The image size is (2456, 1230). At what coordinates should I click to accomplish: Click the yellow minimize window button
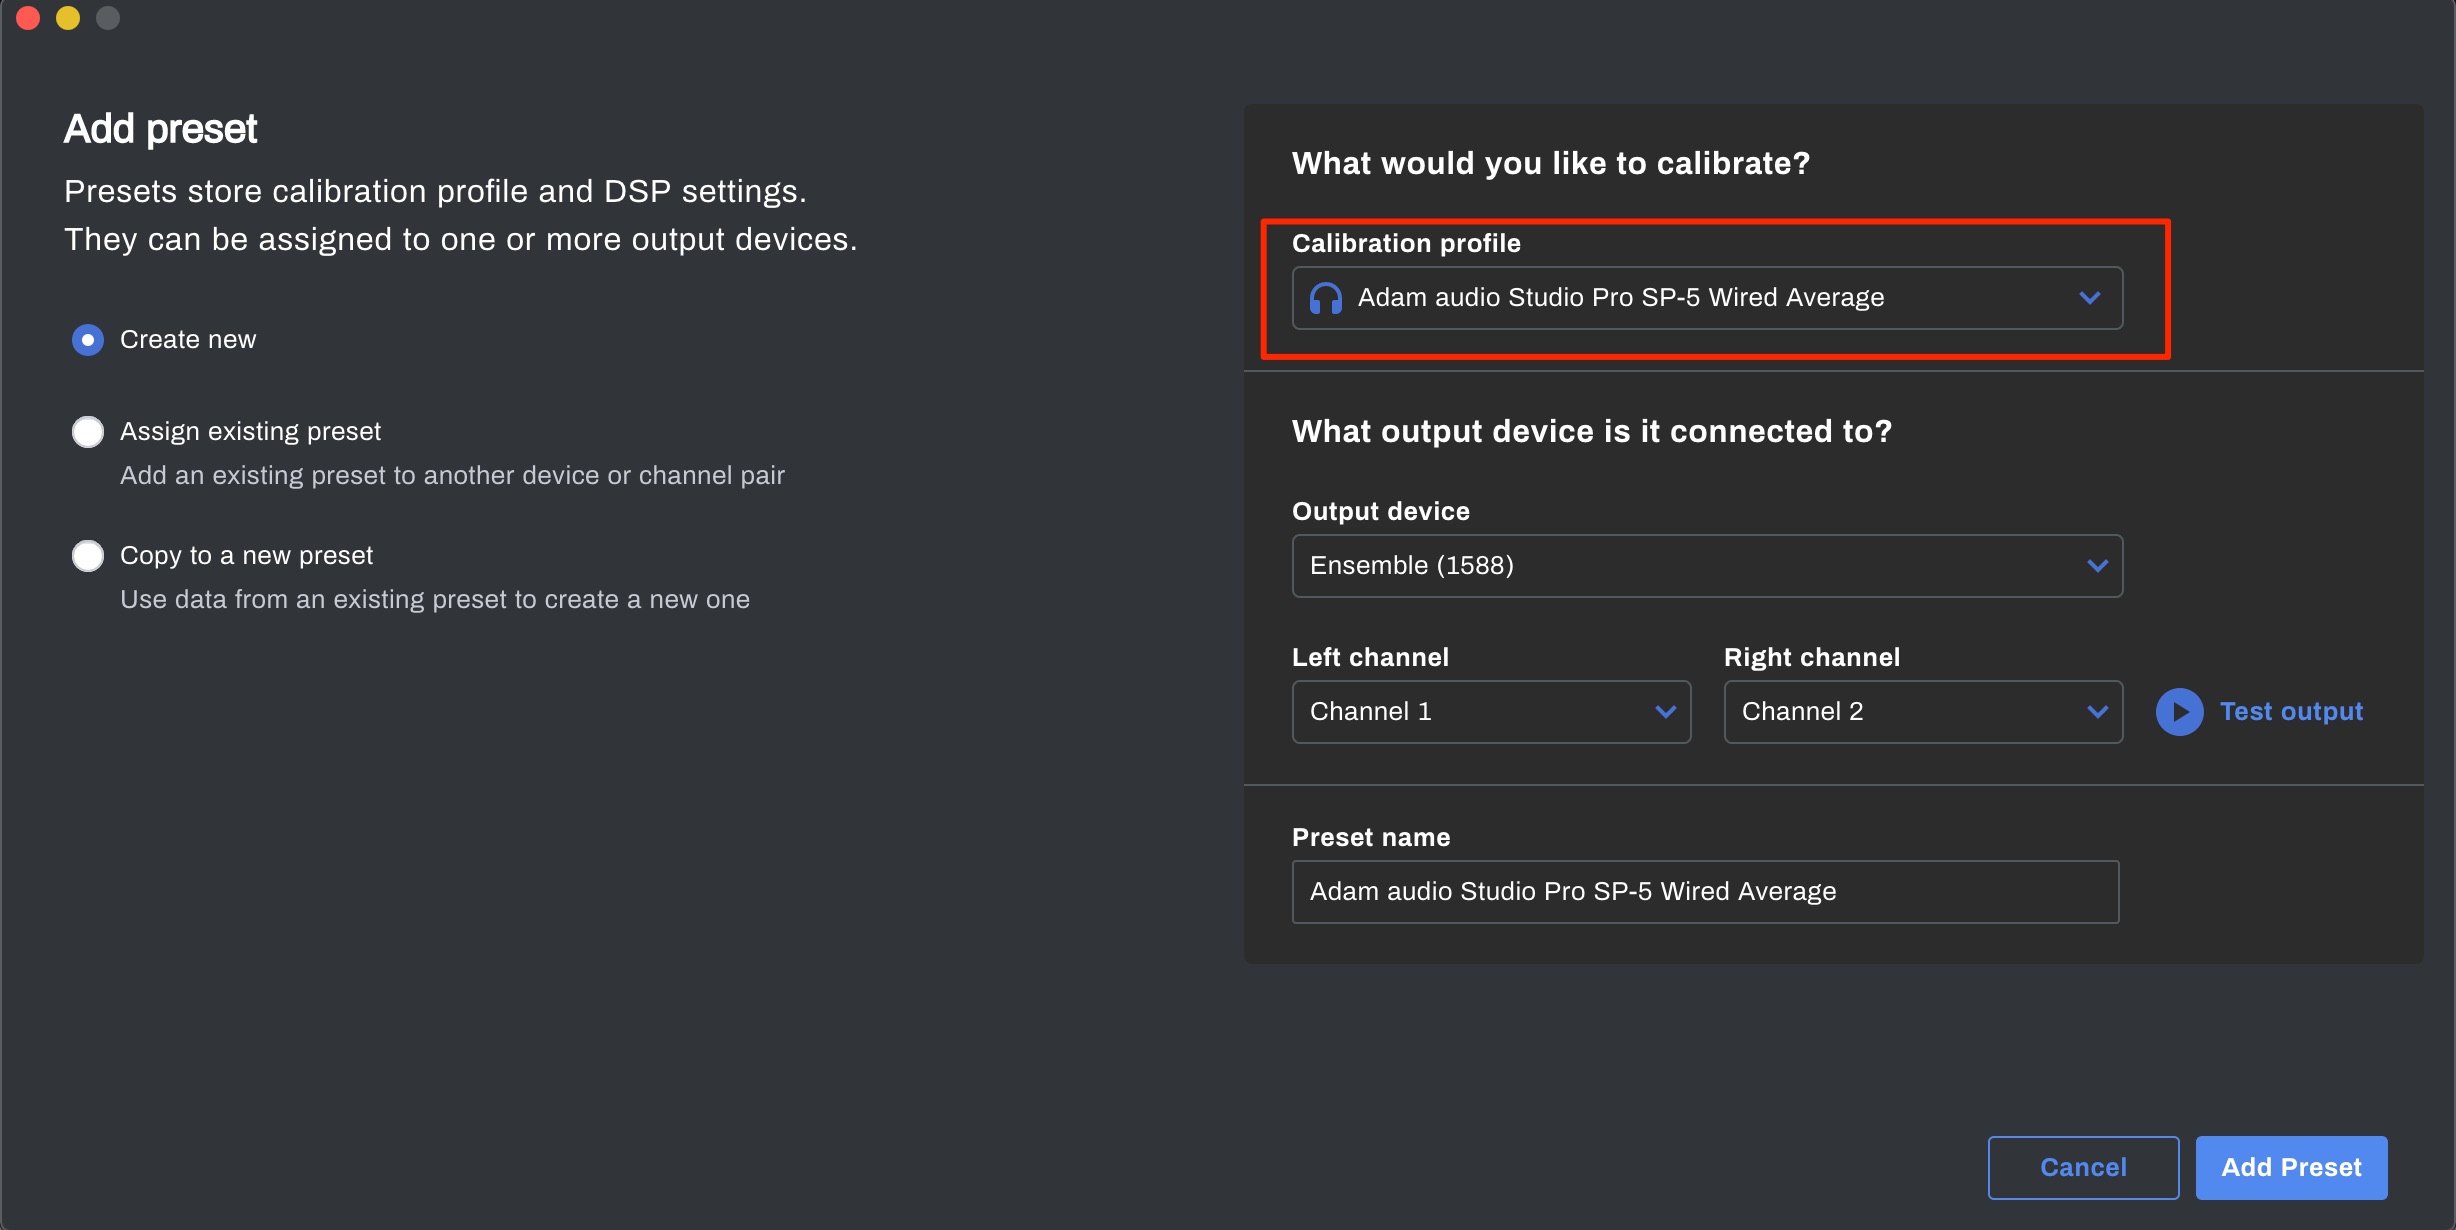point(68,18)
